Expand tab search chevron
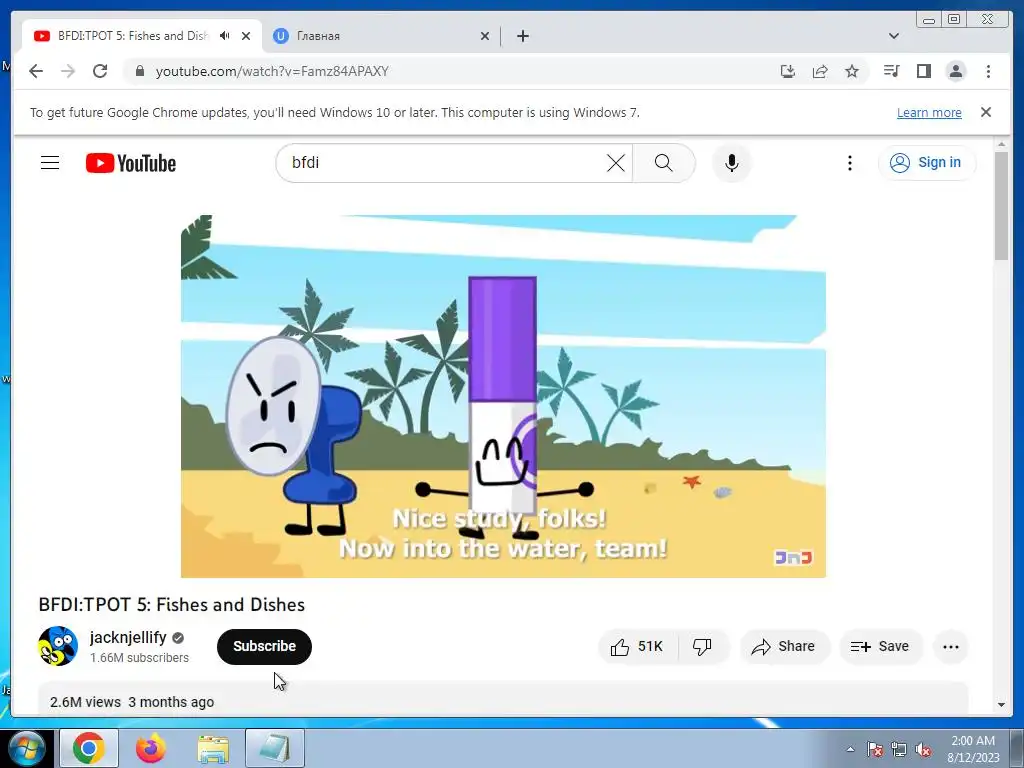This screenshot has height=768, width=1024. (894, 36)
